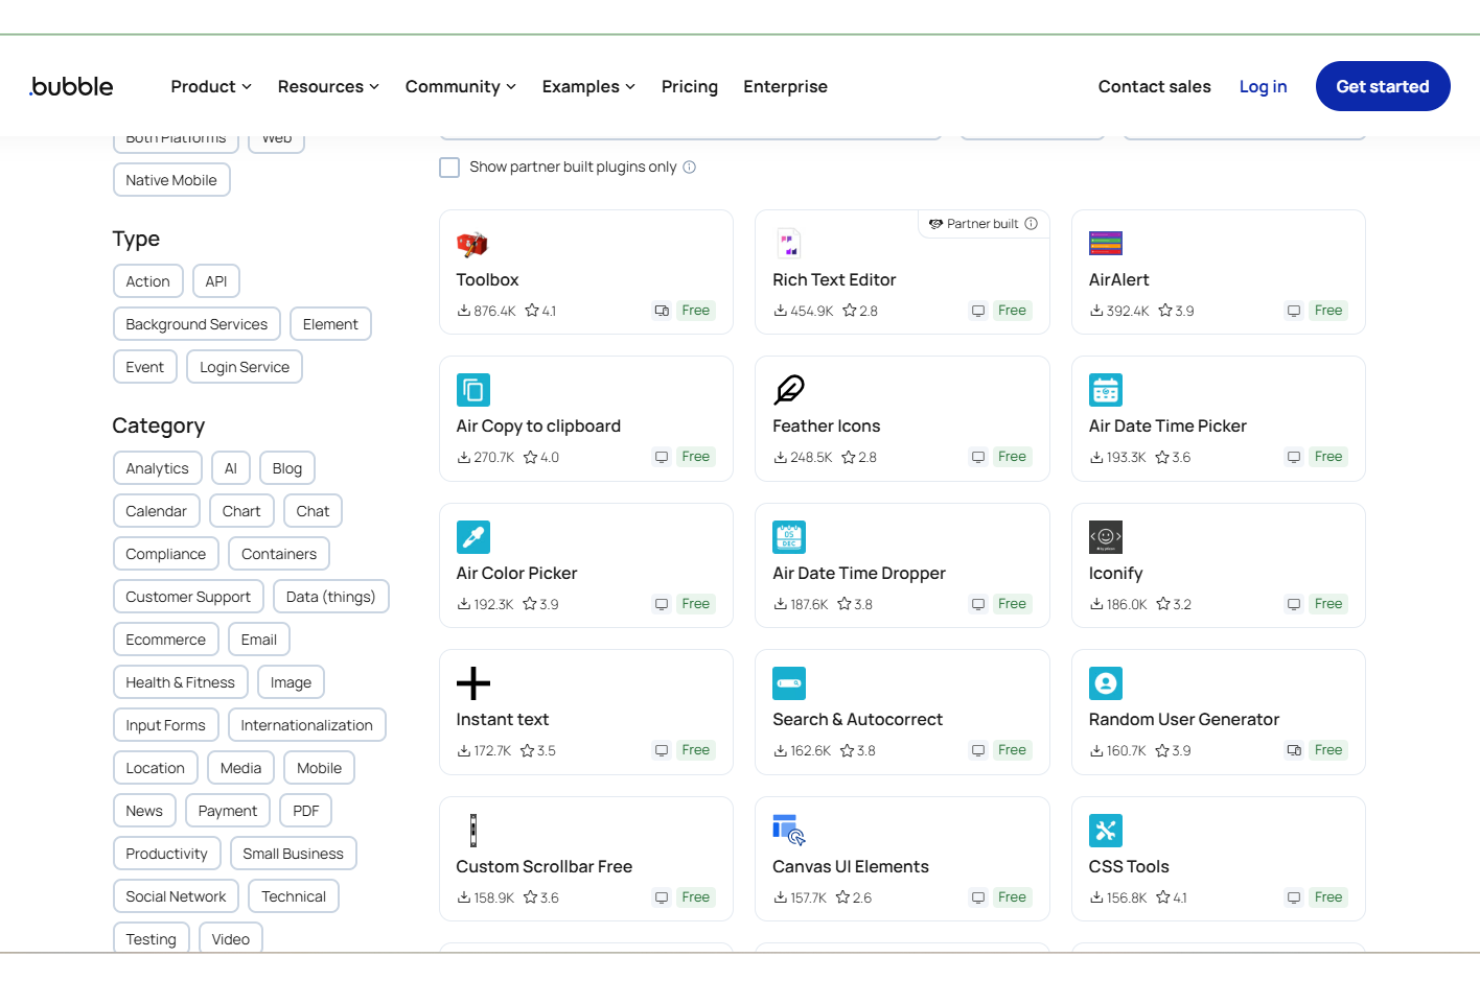Click the Canvas UI Elements plugin icon
This screenshot has width=1480, height=987.
click(x=789, y=830)
